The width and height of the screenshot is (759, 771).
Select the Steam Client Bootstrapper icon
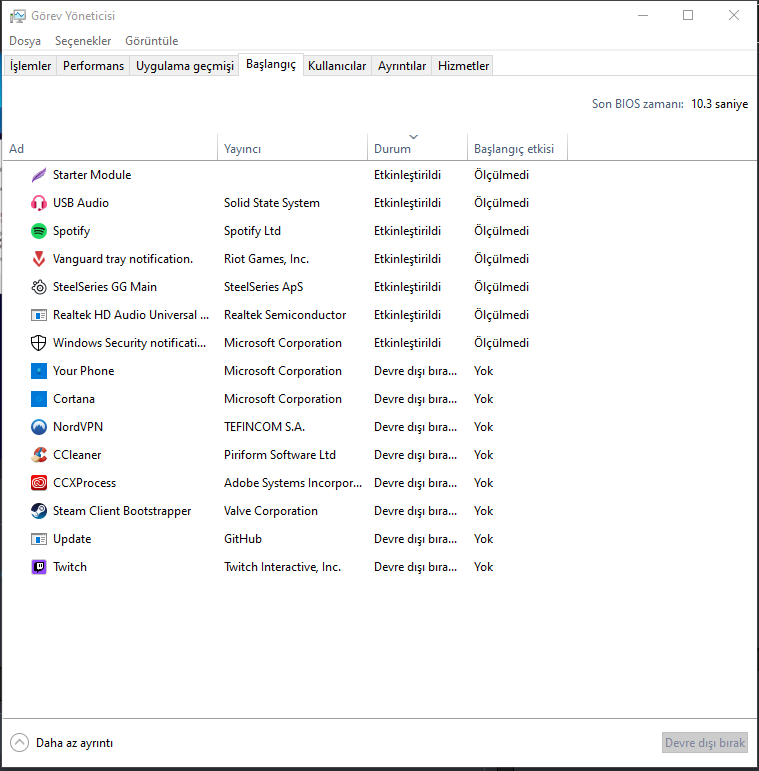tap(39, 511)
